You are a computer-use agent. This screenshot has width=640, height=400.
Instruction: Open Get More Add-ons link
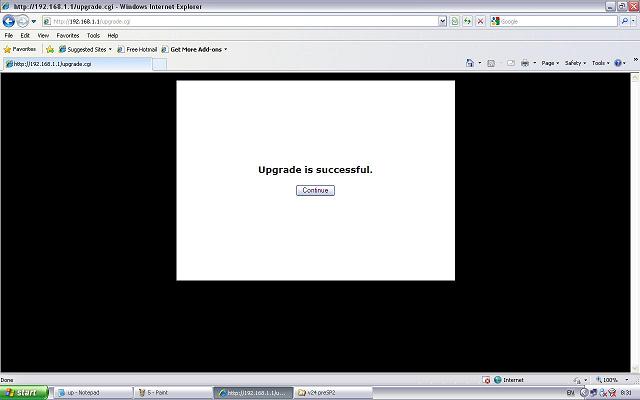[x=192, y=49]
